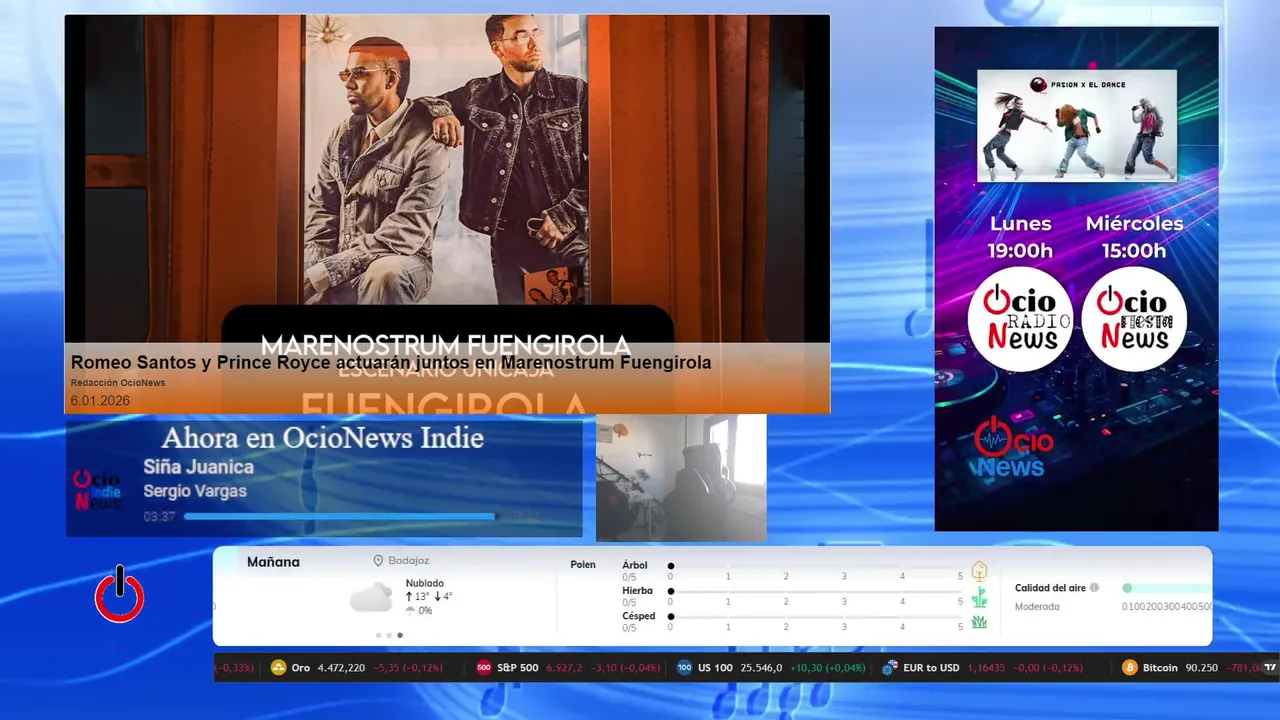Screen dimensions: 1280x720
Task: Click the Oro change −5,35 (−0,12%)
Action: [407, 668]
